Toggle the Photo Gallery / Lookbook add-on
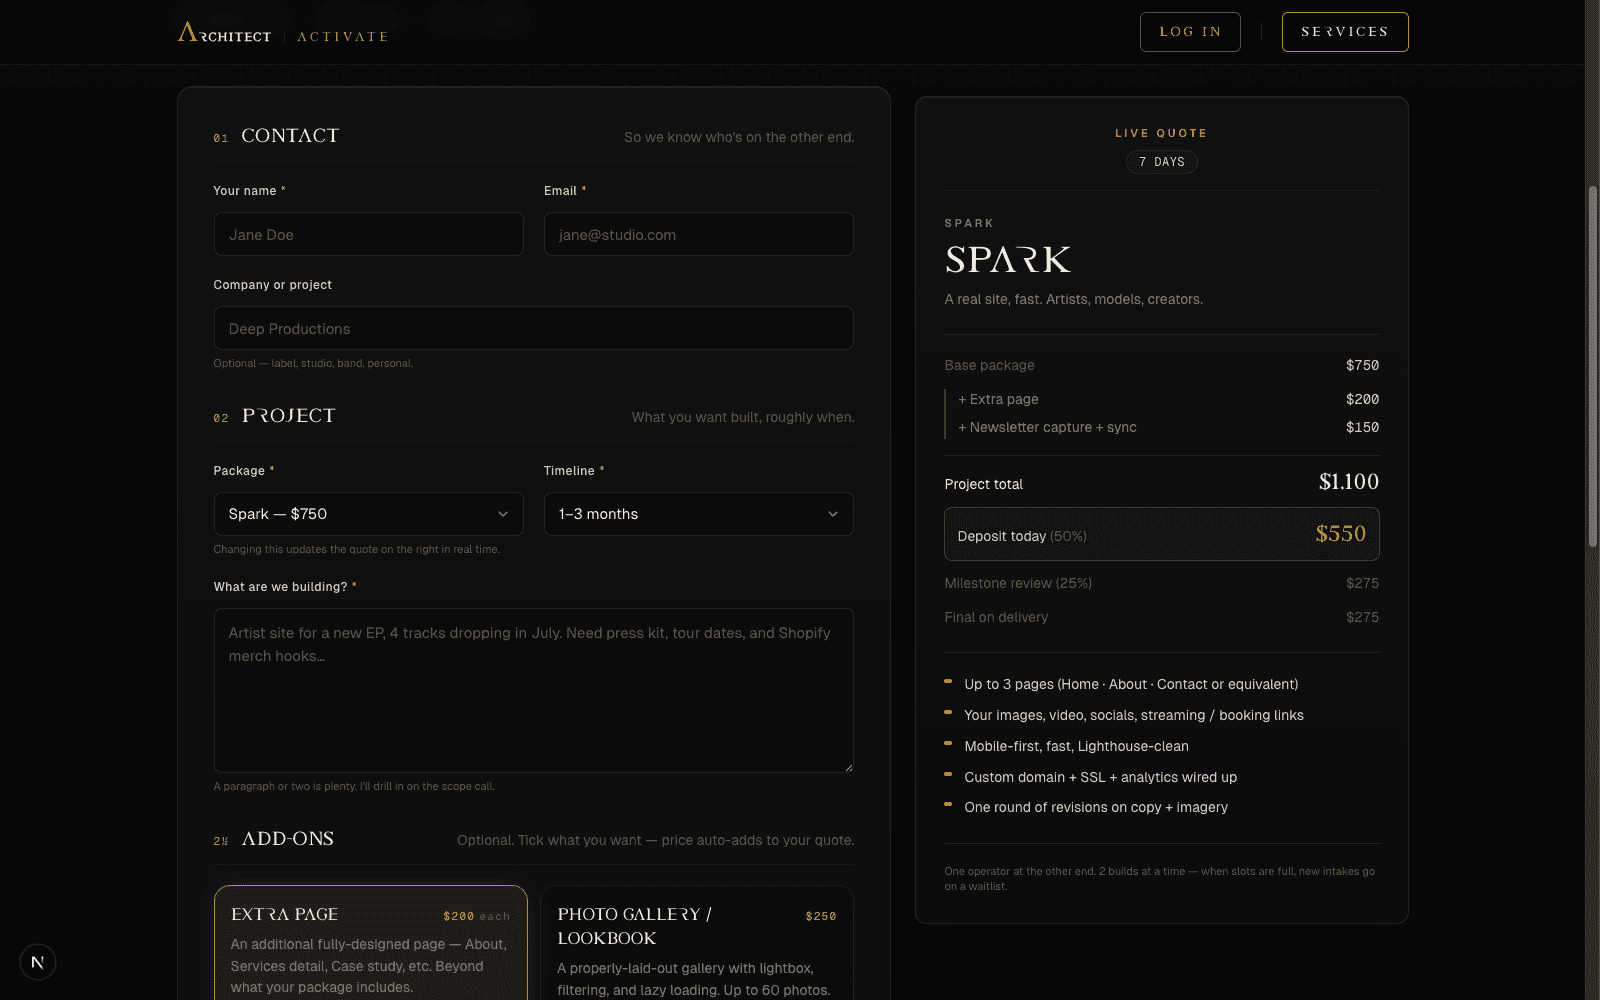Viewport: 1600px width, 1000px height. [697, 943]
